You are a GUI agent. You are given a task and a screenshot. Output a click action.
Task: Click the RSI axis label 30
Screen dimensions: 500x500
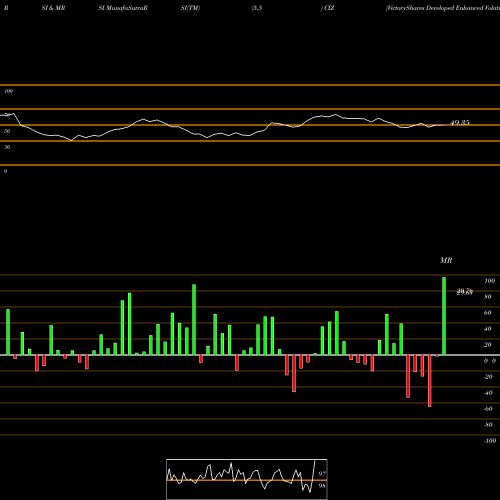[7, 147]
